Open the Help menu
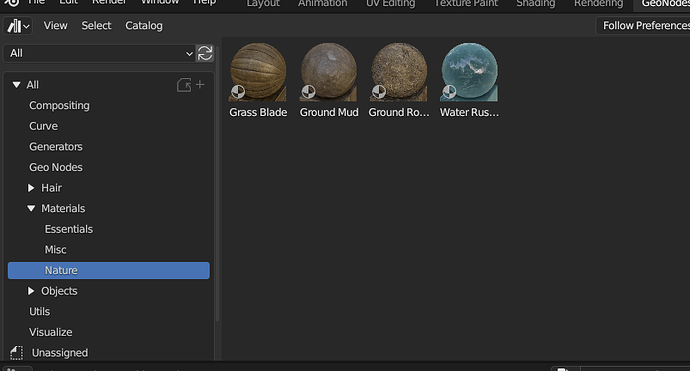This screenshot has height=371, width=690. click(205, 3)
